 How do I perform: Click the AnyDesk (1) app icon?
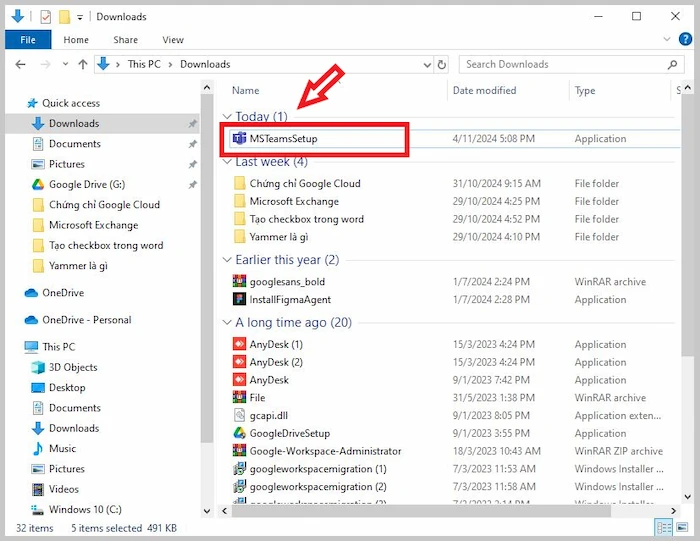point(239,344)
